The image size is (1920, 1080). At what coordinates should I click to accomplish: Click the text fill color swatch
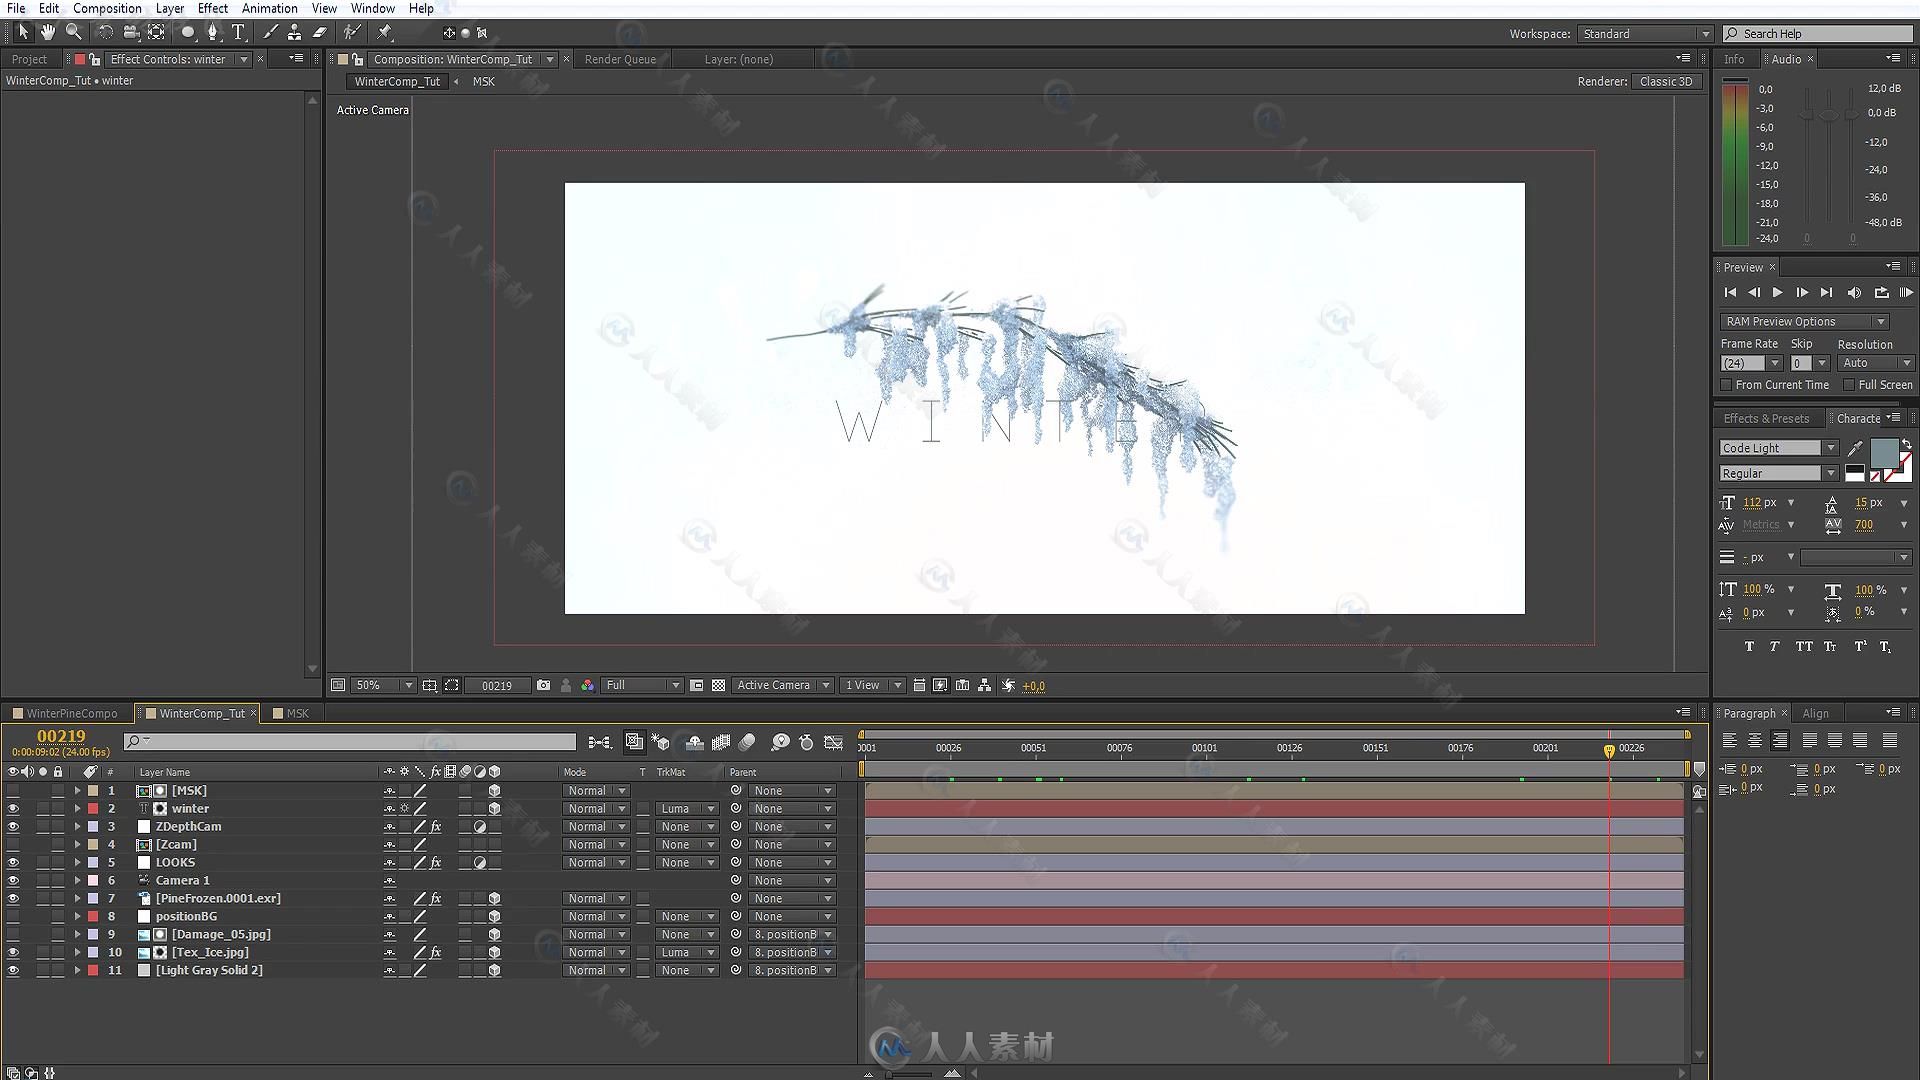[1884, 453]
